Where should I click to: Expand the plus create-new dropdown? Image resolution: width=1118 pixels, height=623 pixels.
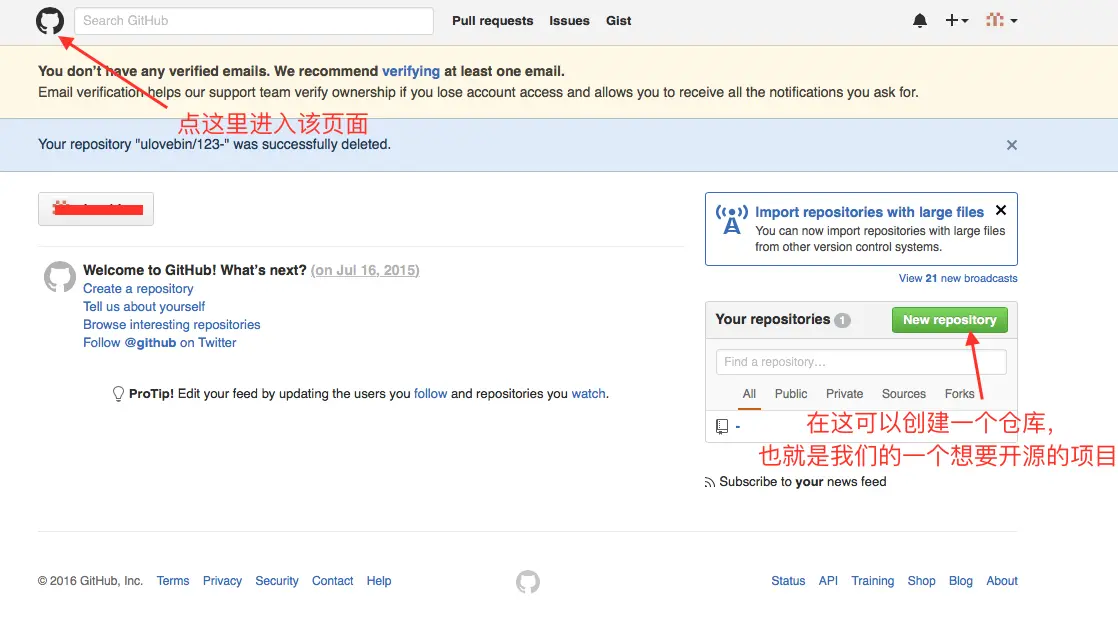click(956, 21)
